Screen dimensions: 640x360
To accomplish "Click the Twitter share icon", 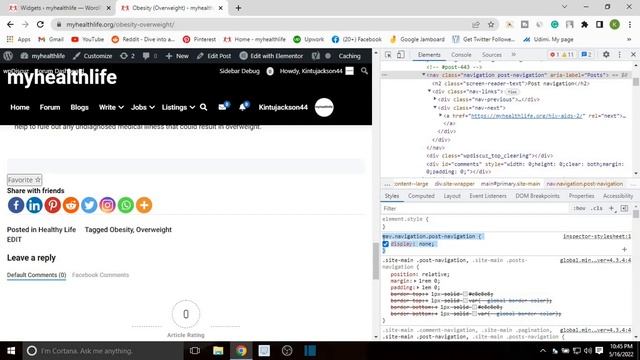I will 89,205.
